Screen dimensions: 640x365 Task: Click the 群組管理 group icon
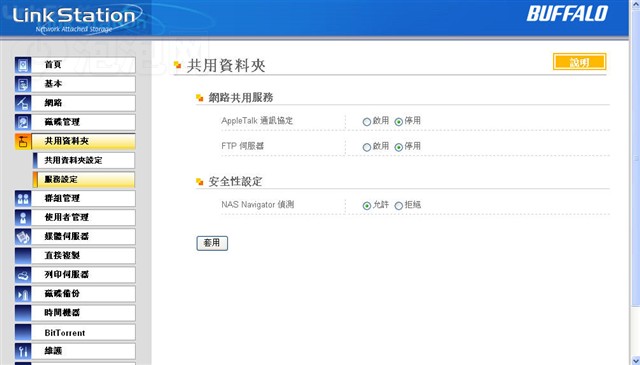click(23, 198)
